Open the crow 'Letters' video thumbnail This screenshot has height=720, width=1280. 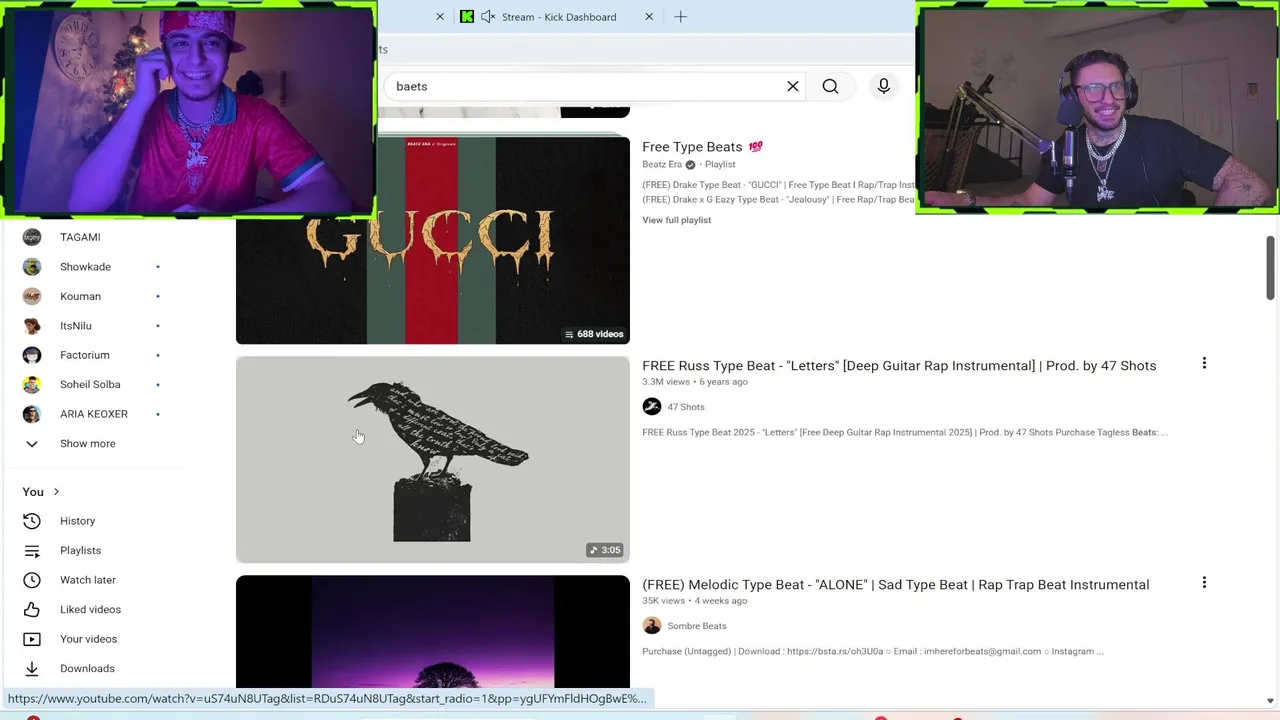pos(433,460)
